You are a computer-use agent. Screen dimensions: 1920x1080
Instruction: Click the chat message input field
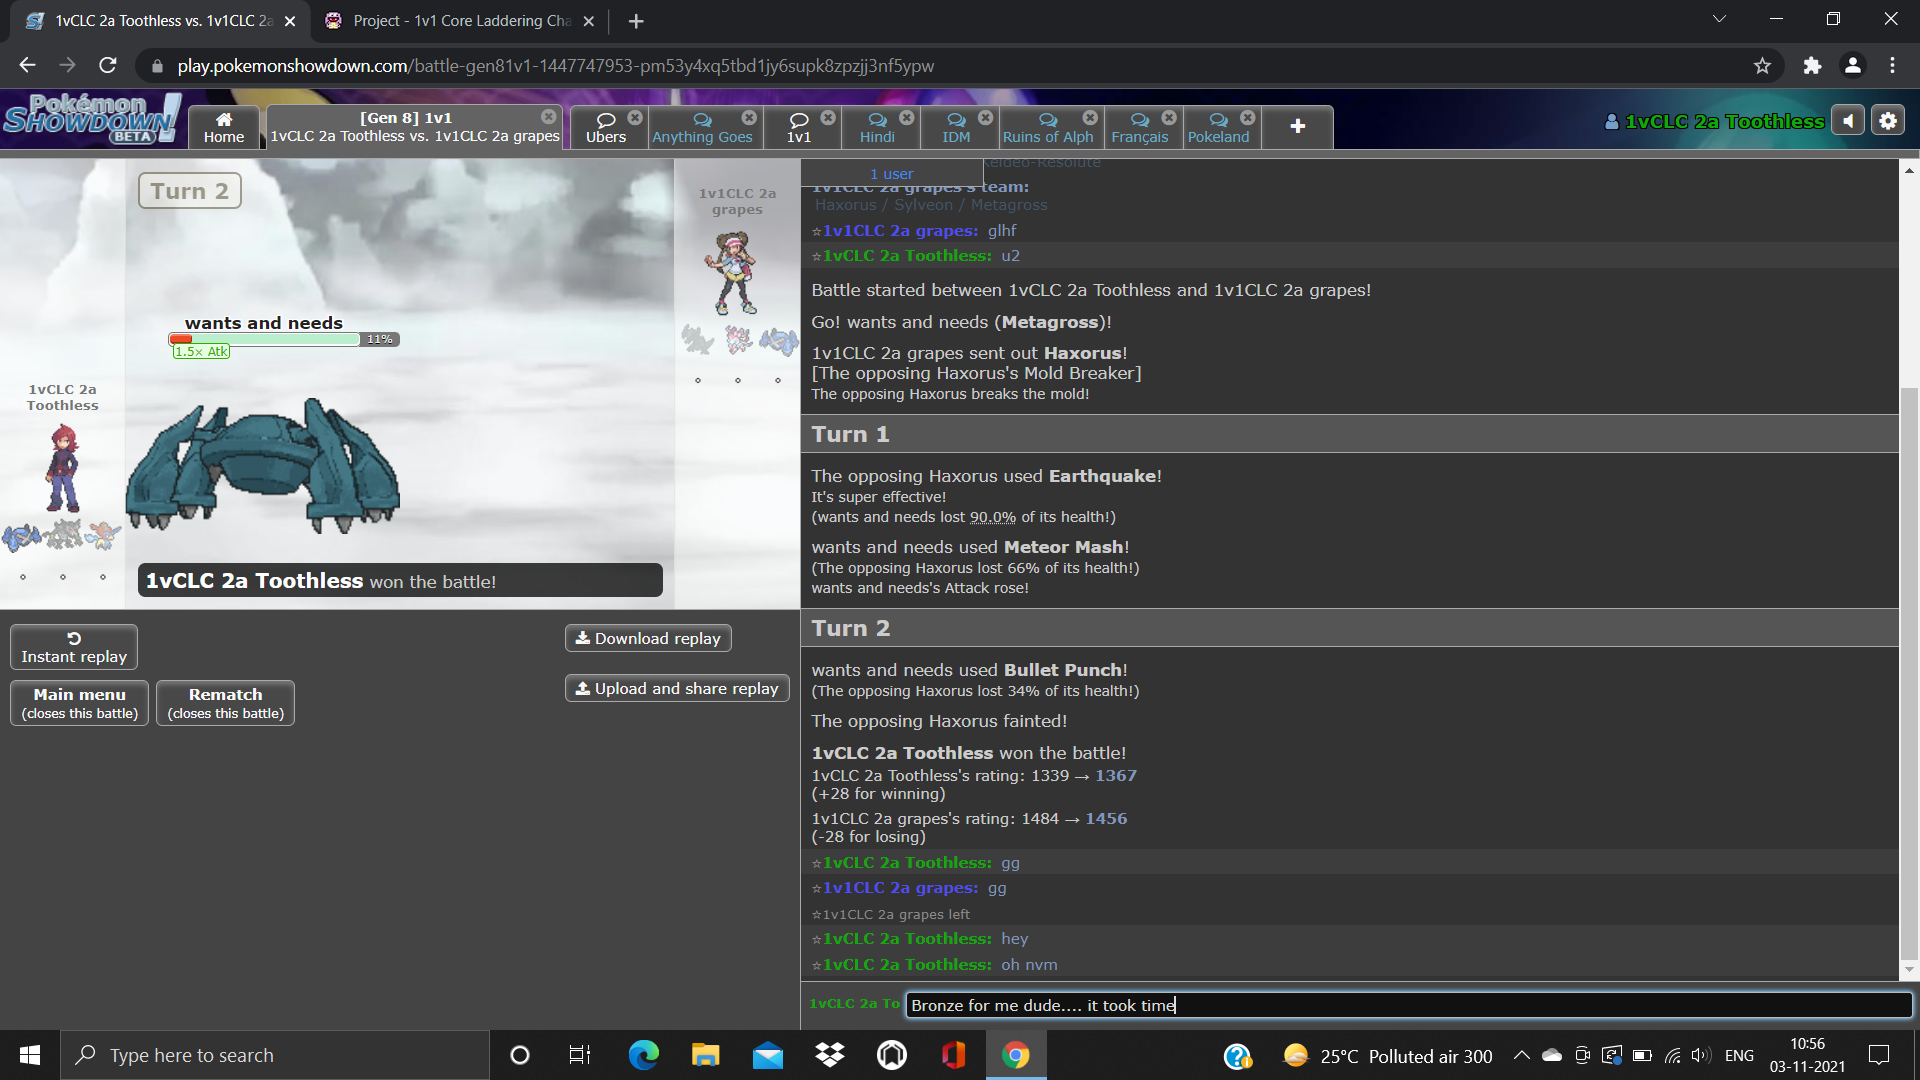point(1408,1005)
